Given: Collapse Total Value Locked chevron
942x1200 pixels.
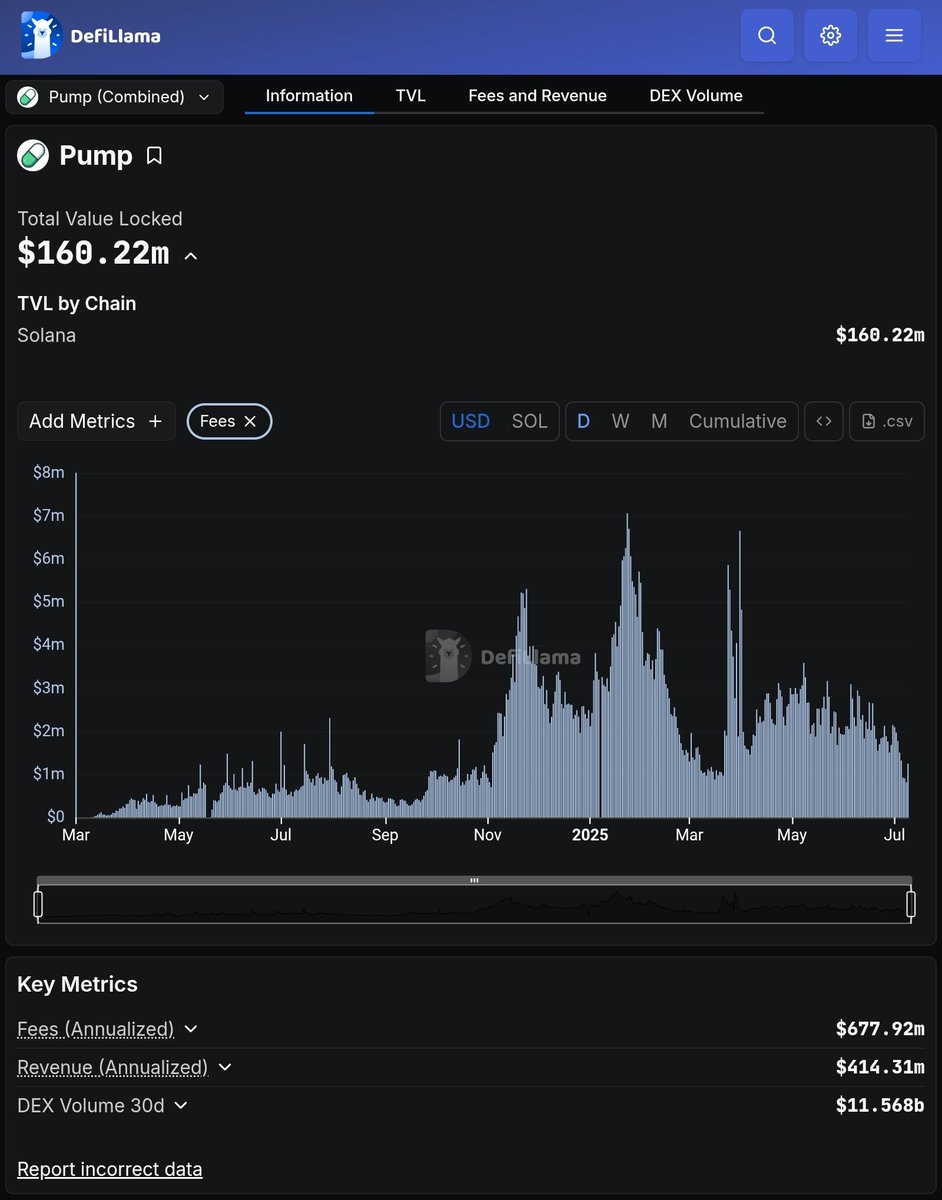Looking at the screenshot, I should [x=191, y=256].
